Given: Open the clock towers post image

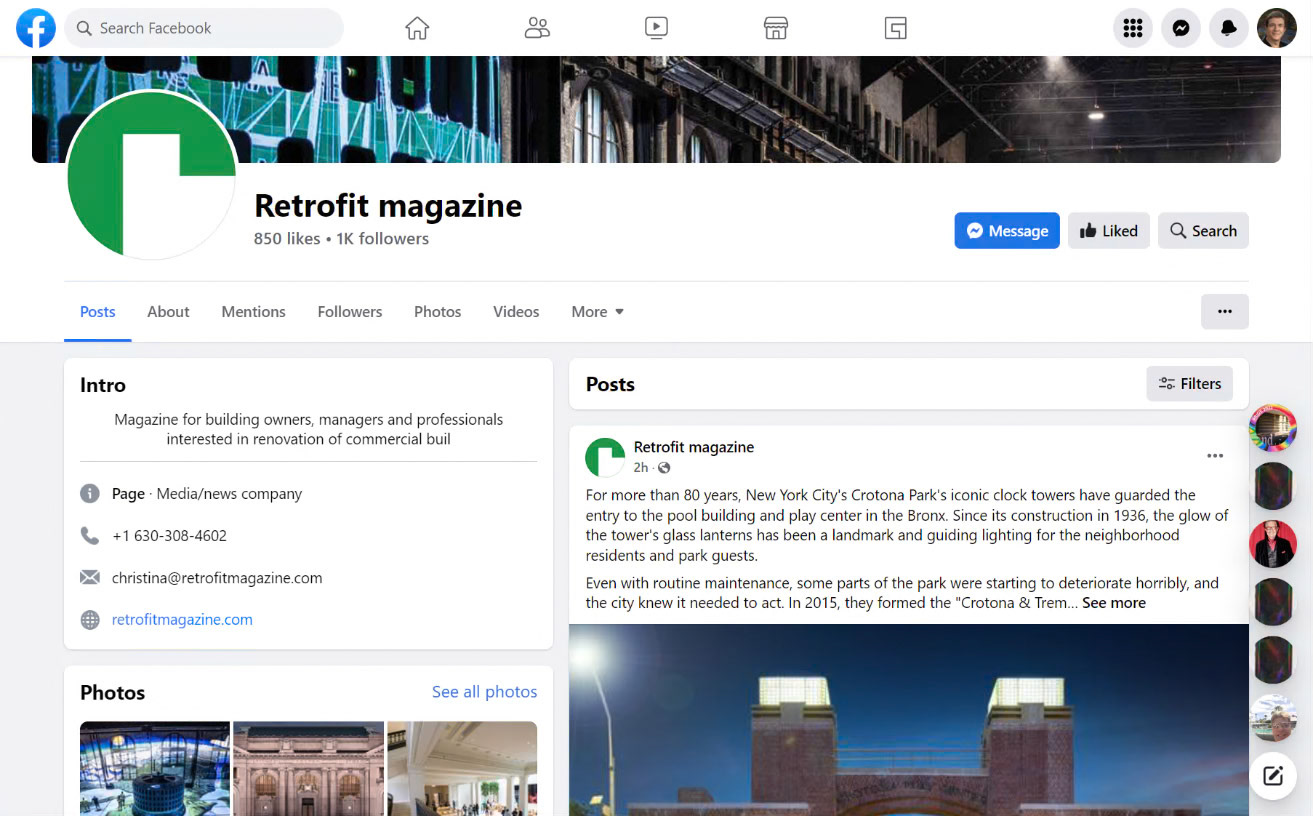Looking at the screenshot, I should (909, 720).
